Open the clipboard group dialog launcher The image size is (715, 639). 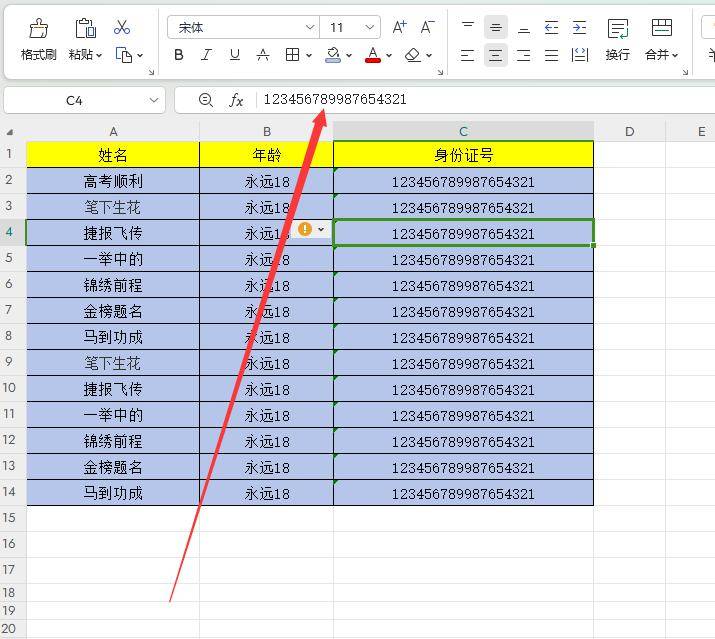point(151,72)
